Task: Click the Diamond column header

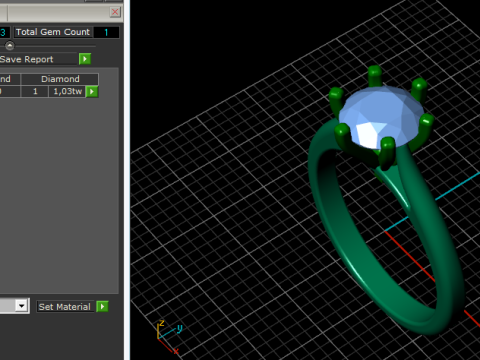Action: 60,79
